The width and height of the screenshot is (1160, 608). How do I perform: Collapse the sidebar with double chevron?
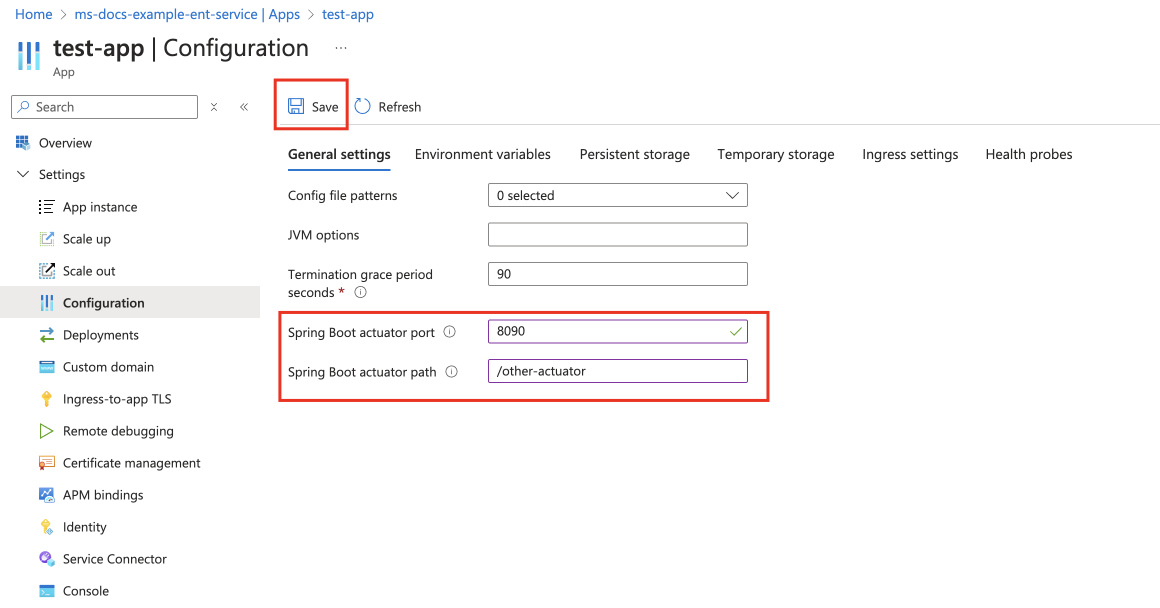[x=244, y=107]
